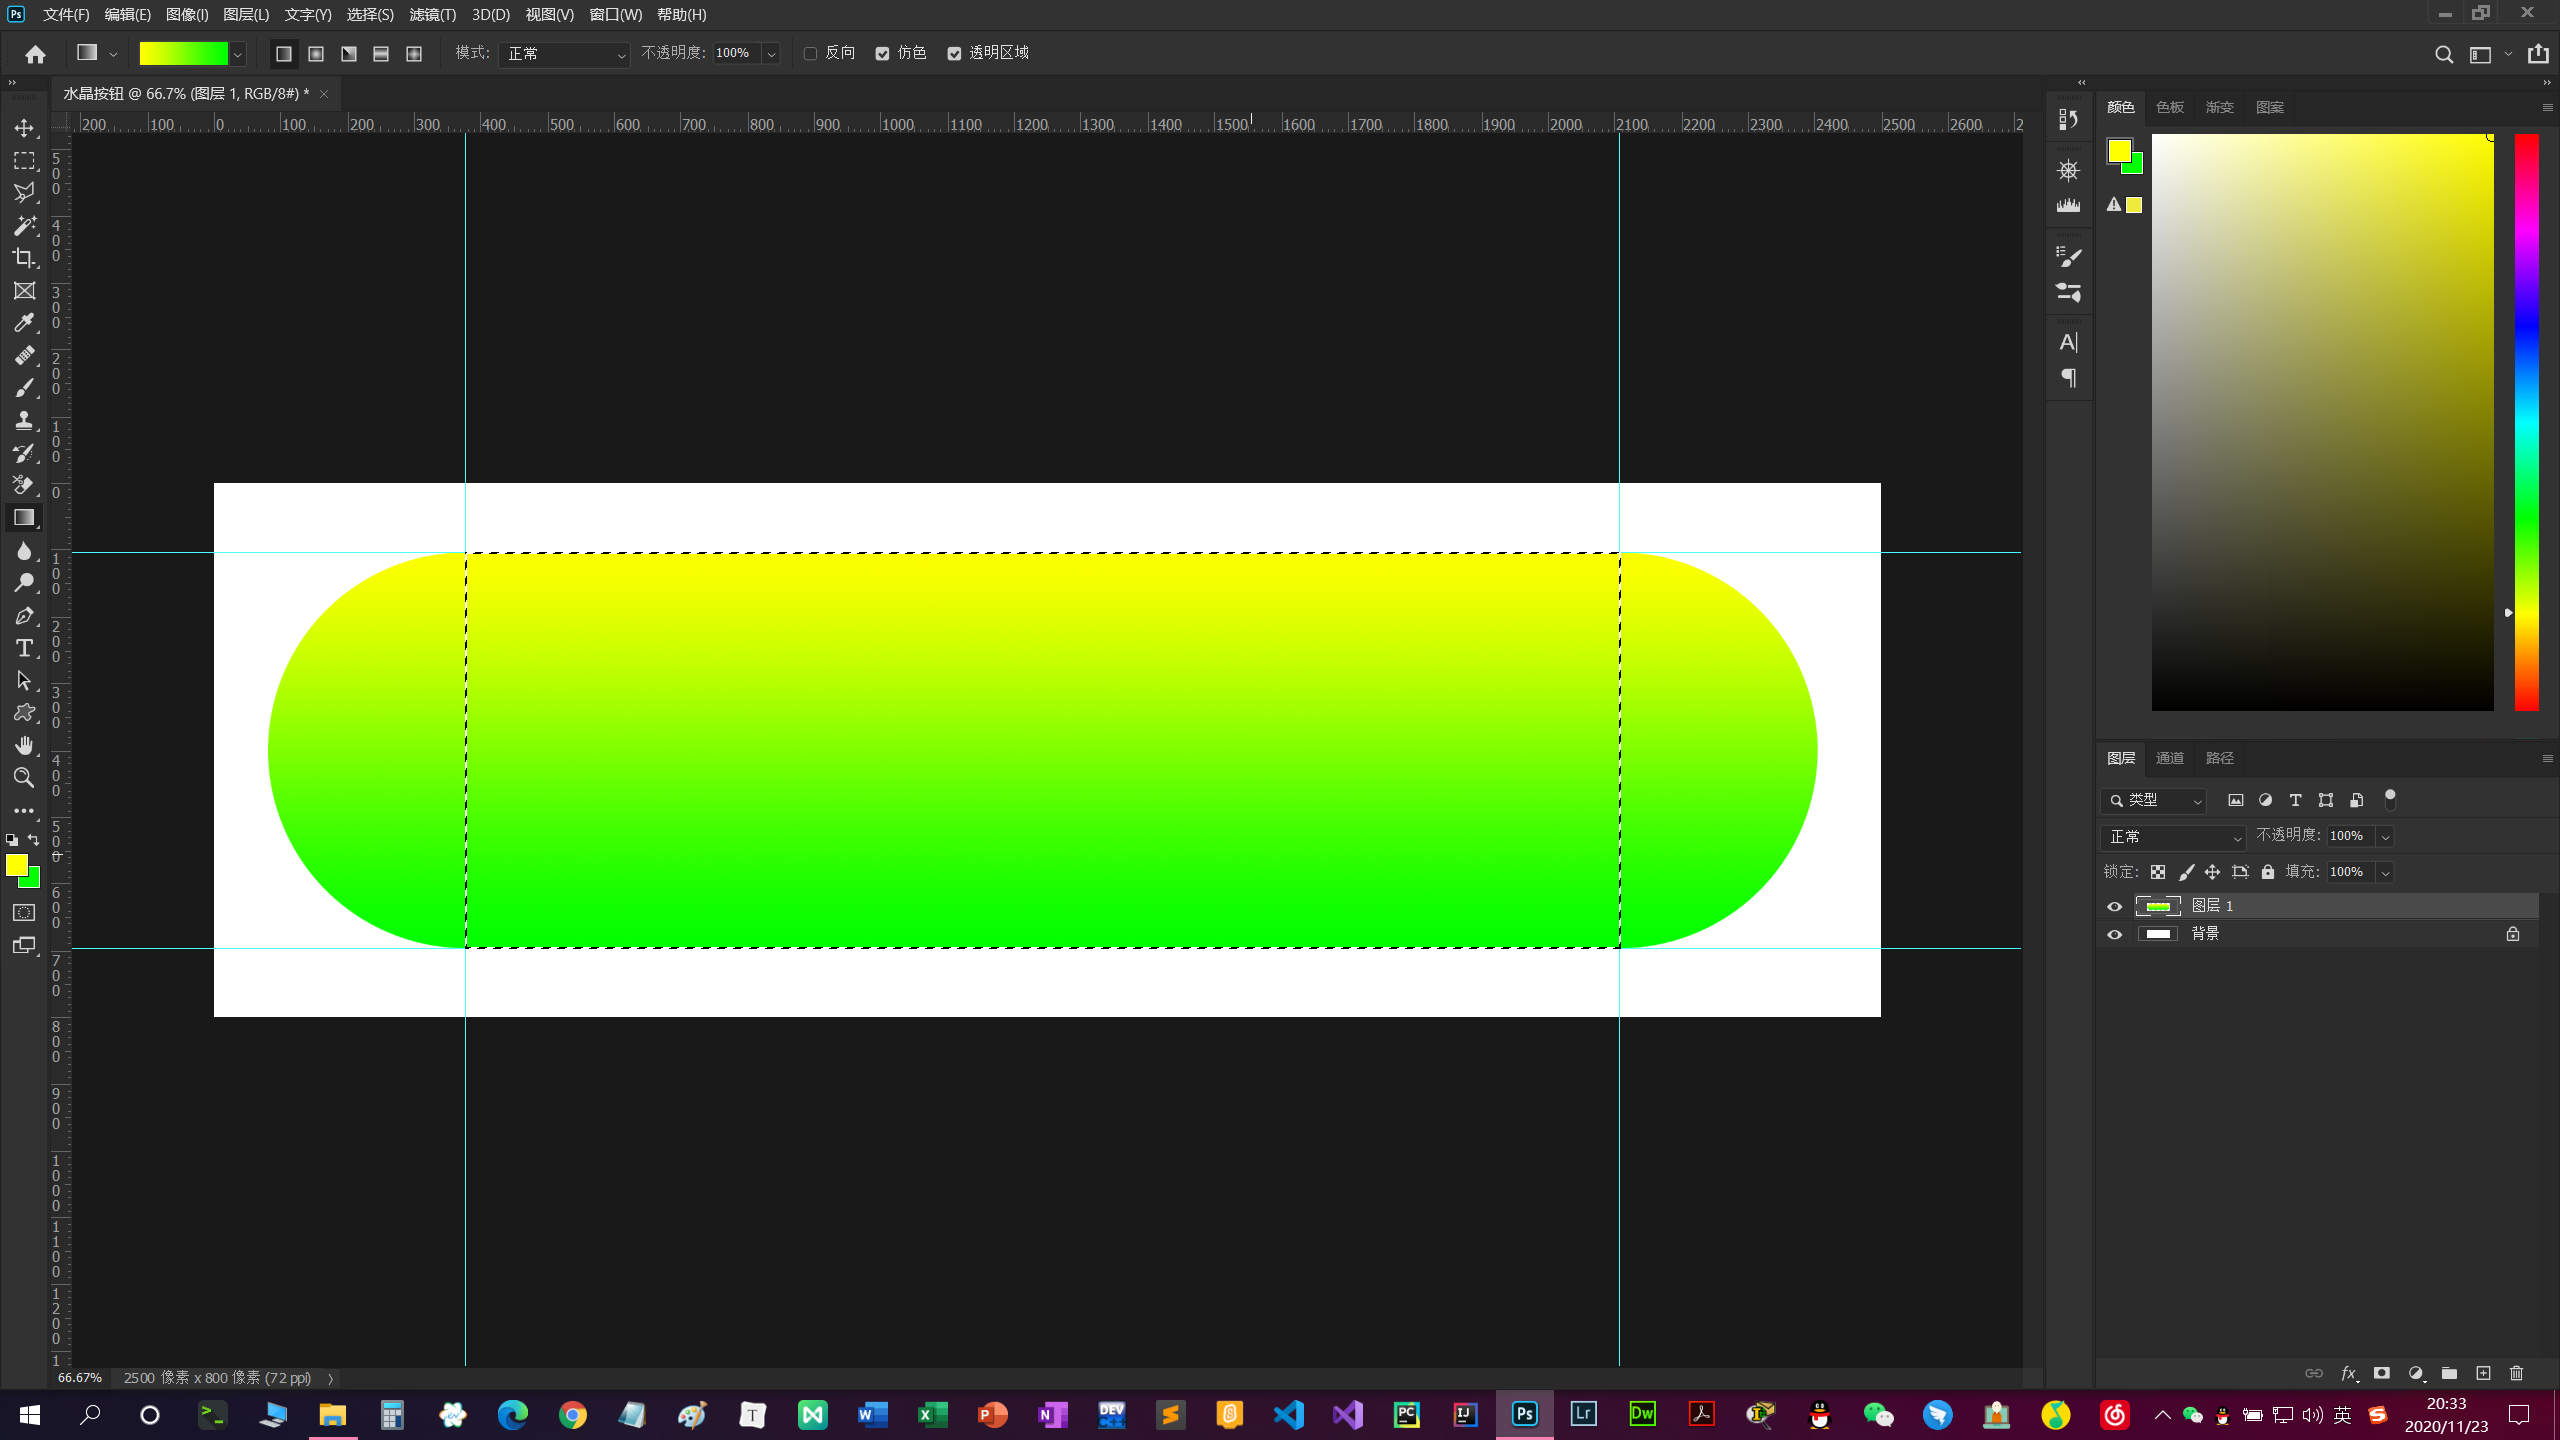Toggle the Transparency (透明区域) checkbox

954,54
